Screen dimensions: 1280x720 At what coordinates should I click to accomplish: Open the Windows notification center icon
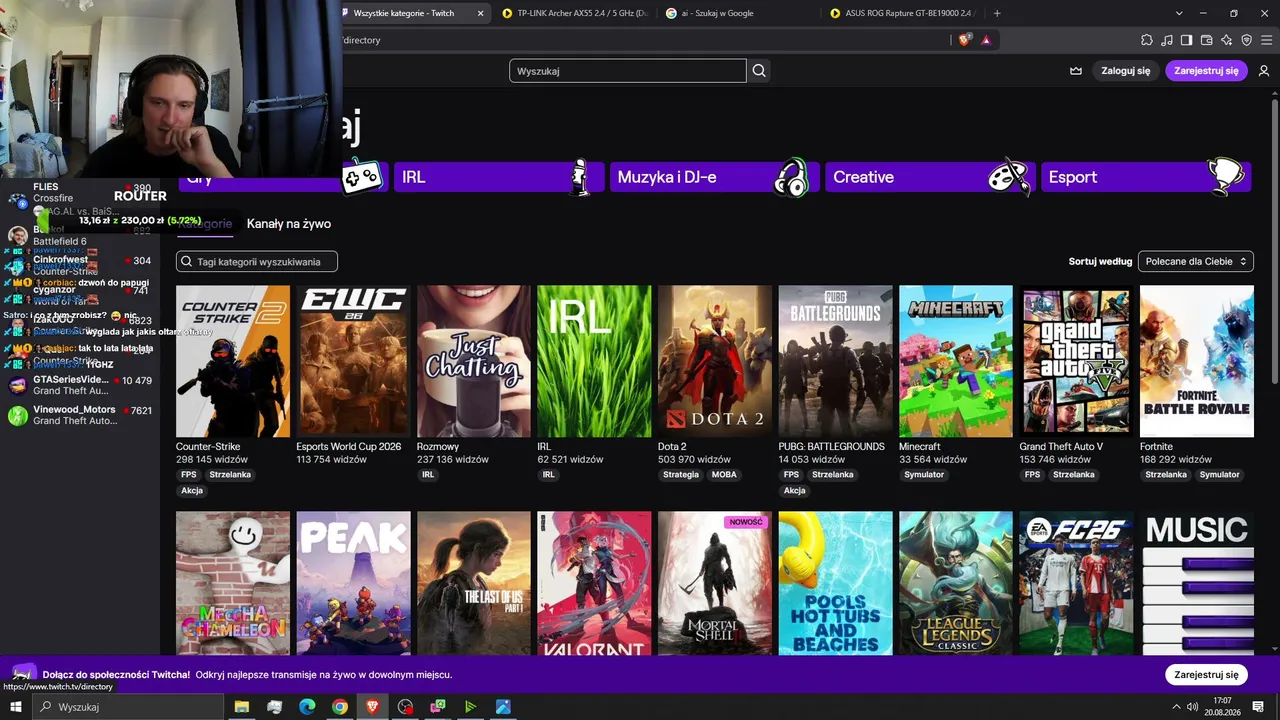(1258, 707)
